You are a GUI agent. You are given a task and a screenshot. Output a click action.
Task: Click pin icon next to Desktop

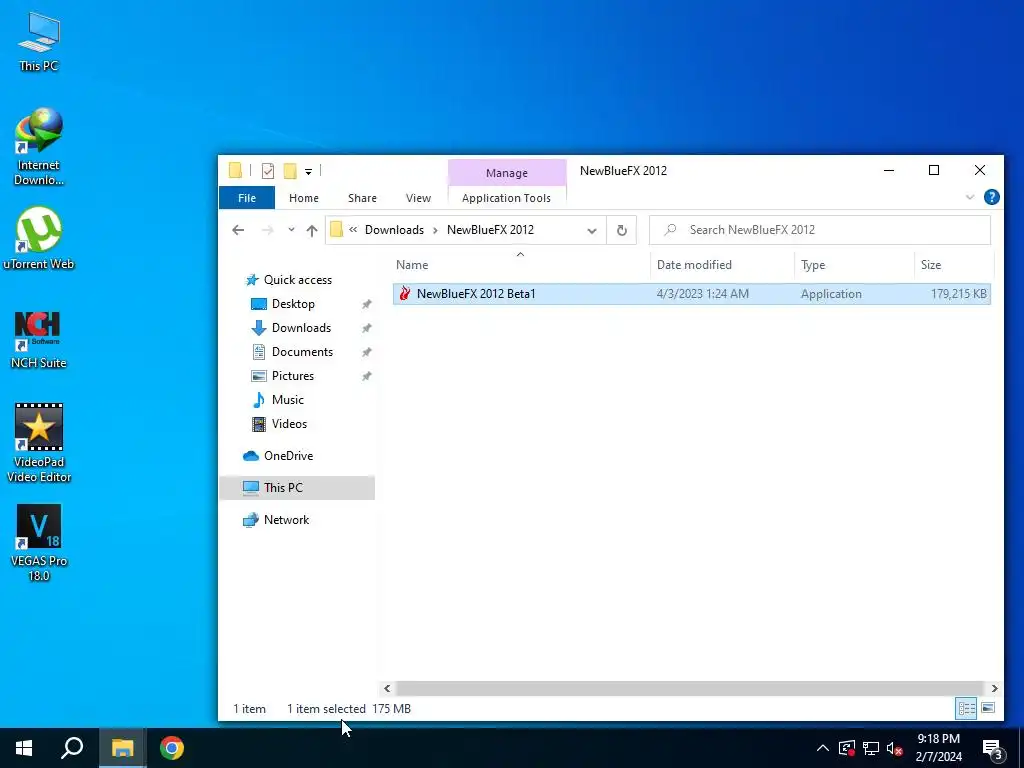pyautogui.click(x=366, y=304)
